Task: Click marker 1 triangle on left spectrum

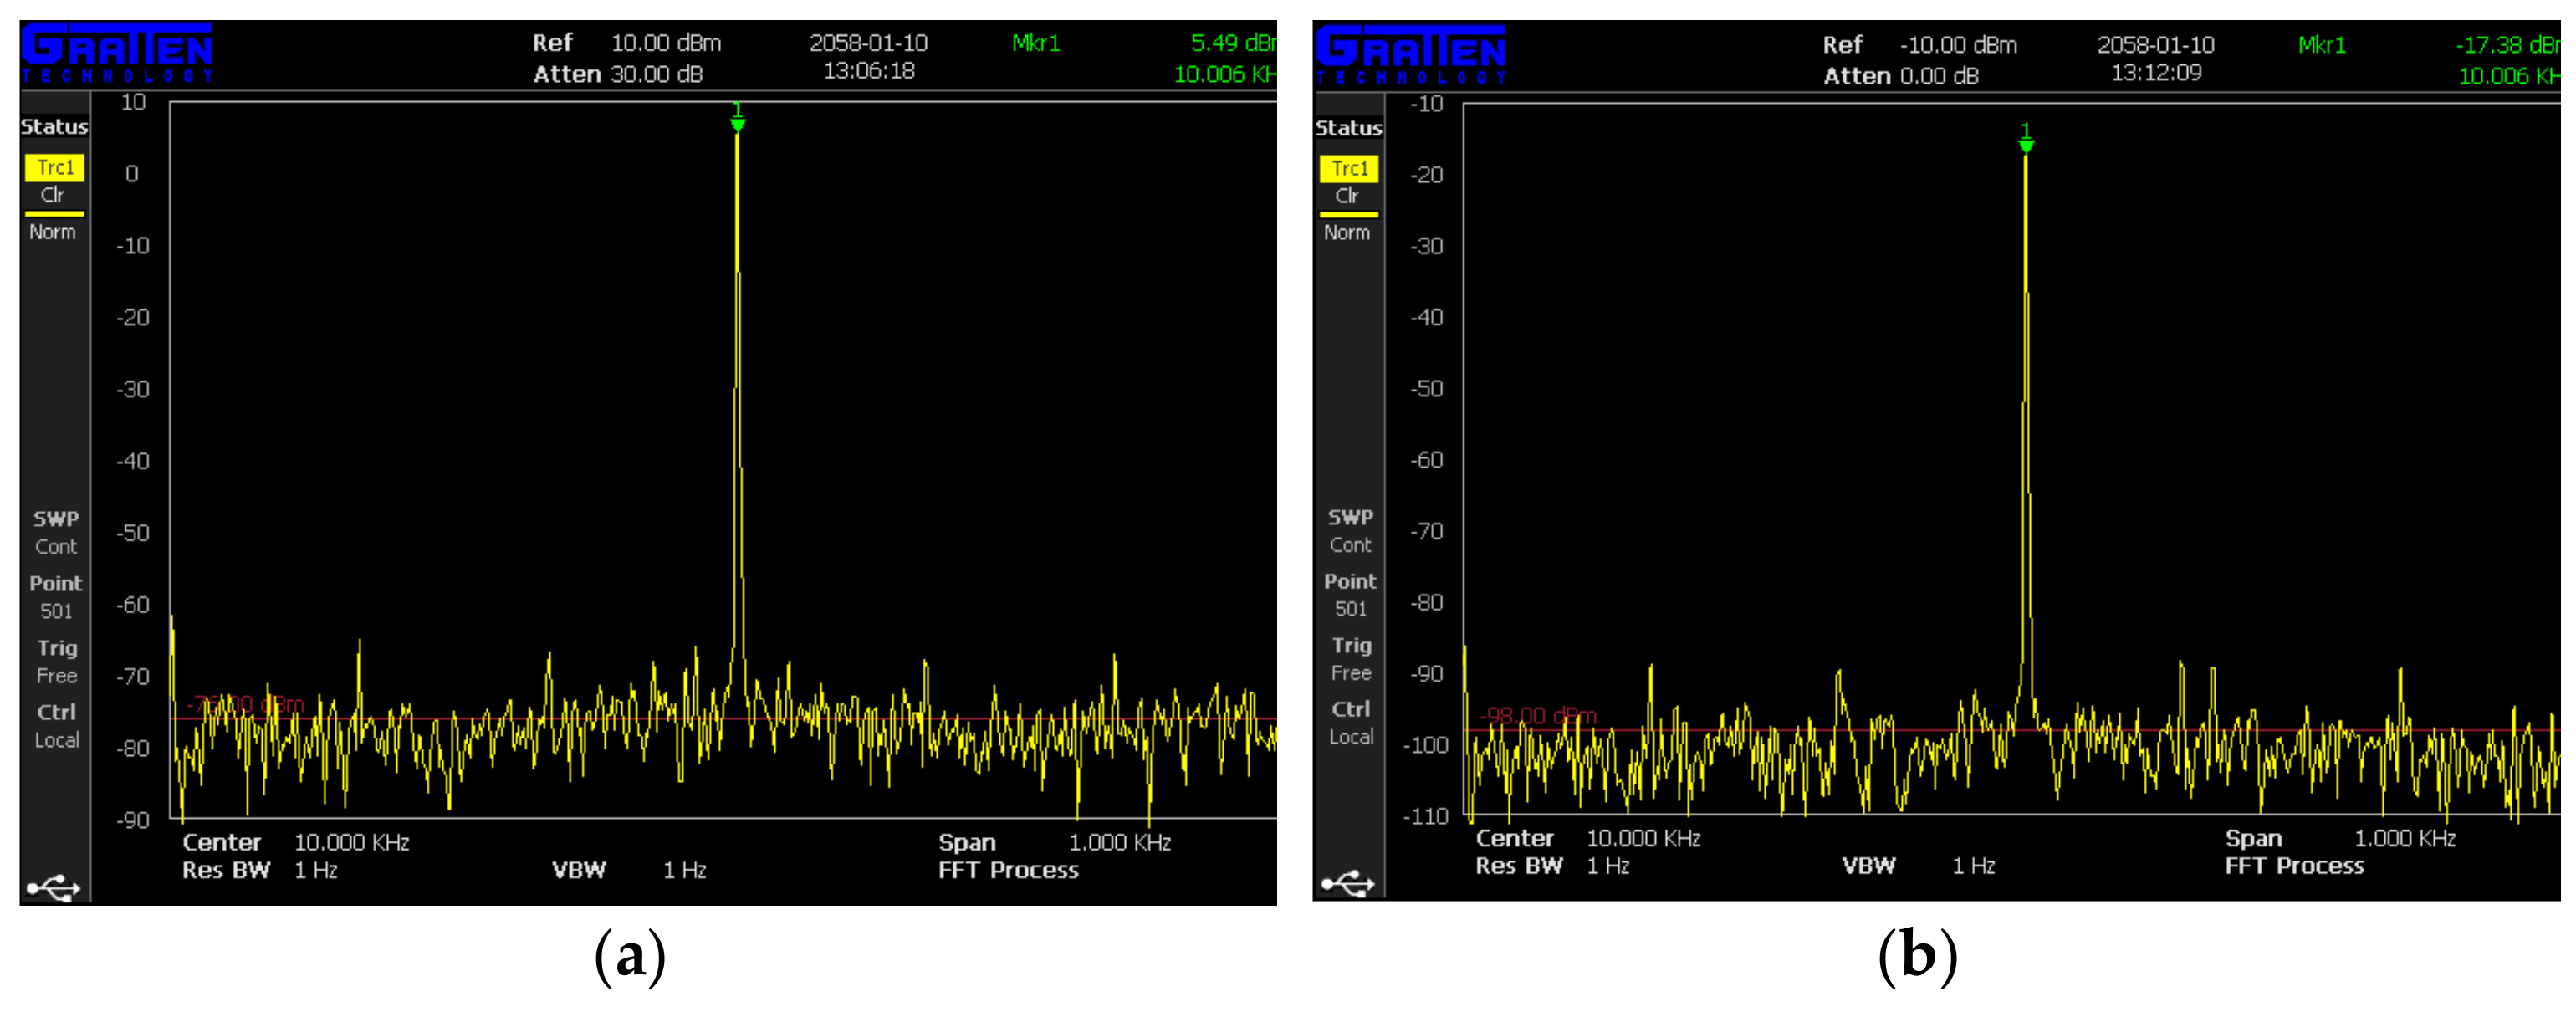Action: tap(737, 123)
